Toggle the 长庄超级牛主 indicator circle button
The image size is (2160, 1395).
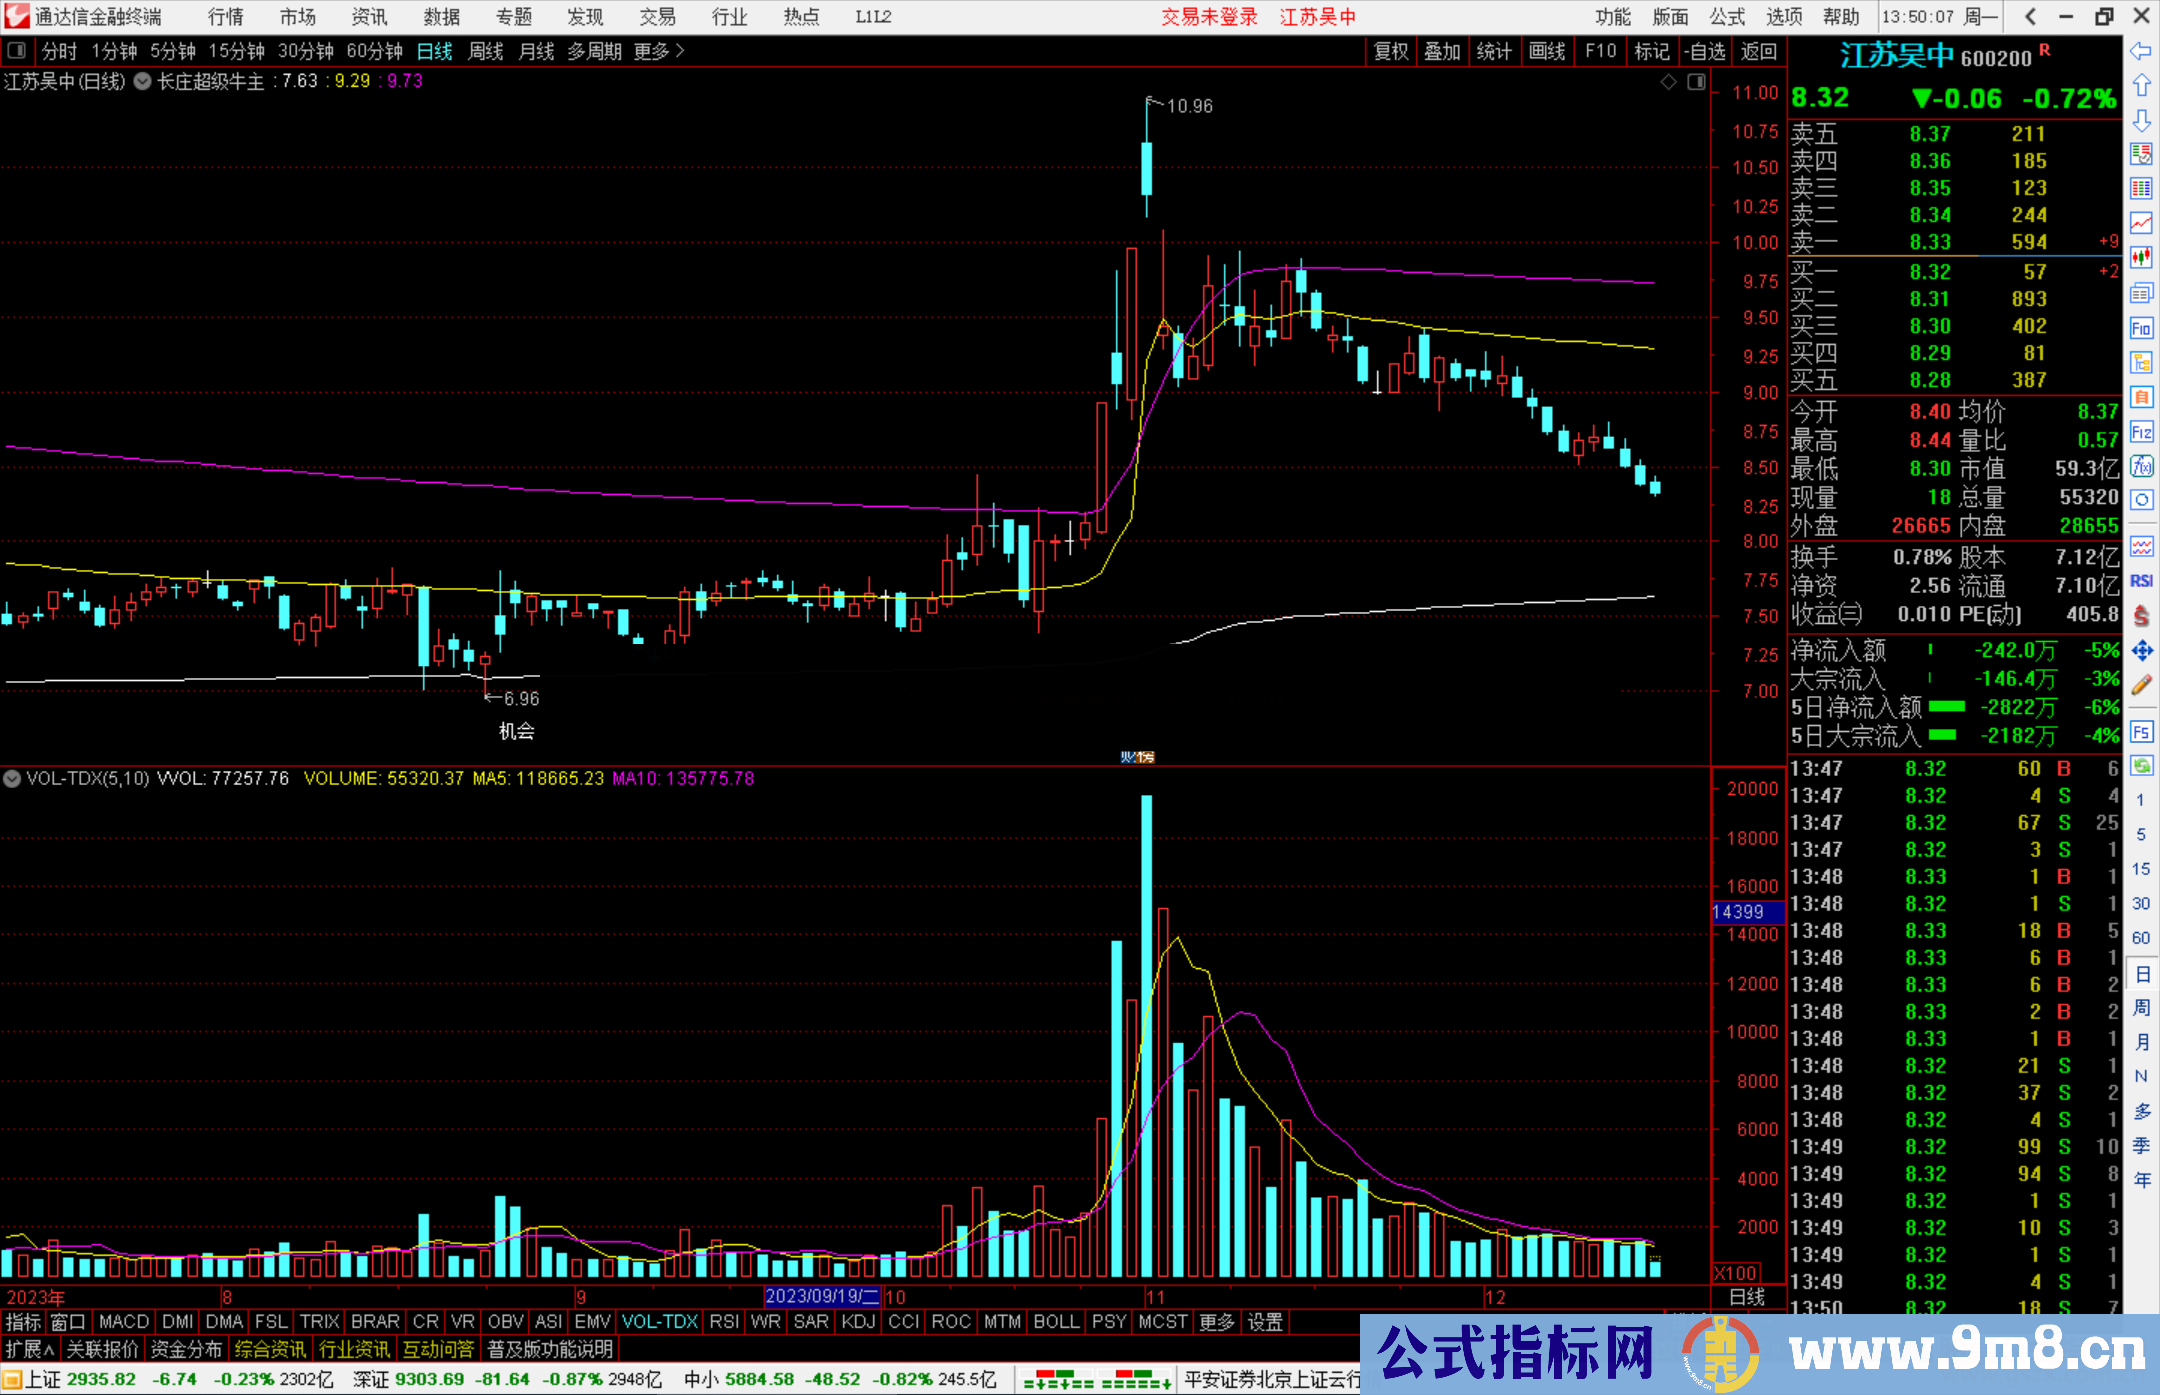pyautogui.click(x=143, y=81)
